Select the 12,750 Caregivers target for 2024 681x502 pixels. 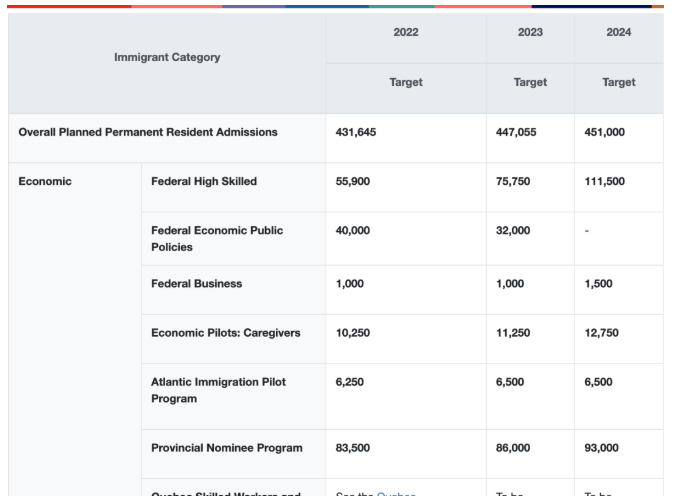tap(602, 333)
